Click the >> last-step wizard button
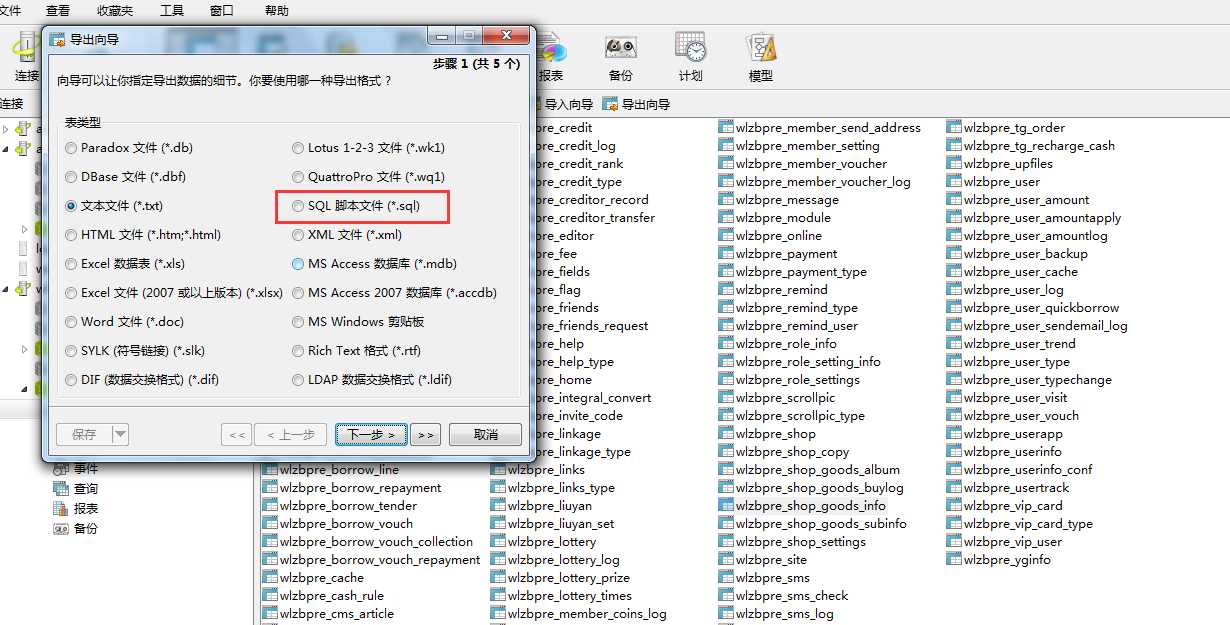Image resolution: width=1230 pixels, height=625 pixels. tap(426, 435)
